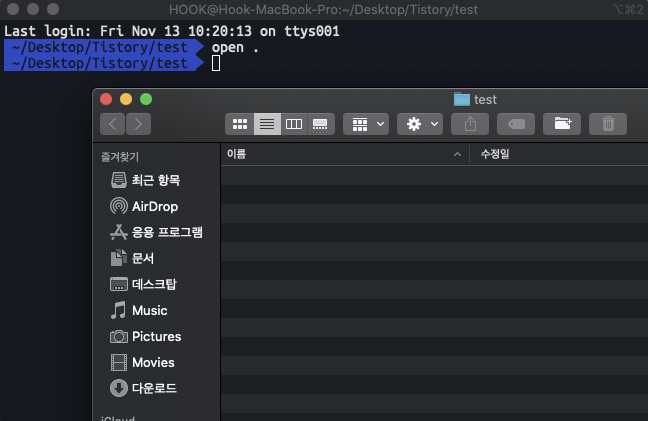Minimize the Finder window with yellow button
Image resolution: width=648 pixels, height=421 pixels.
click(x=126, y=99)
